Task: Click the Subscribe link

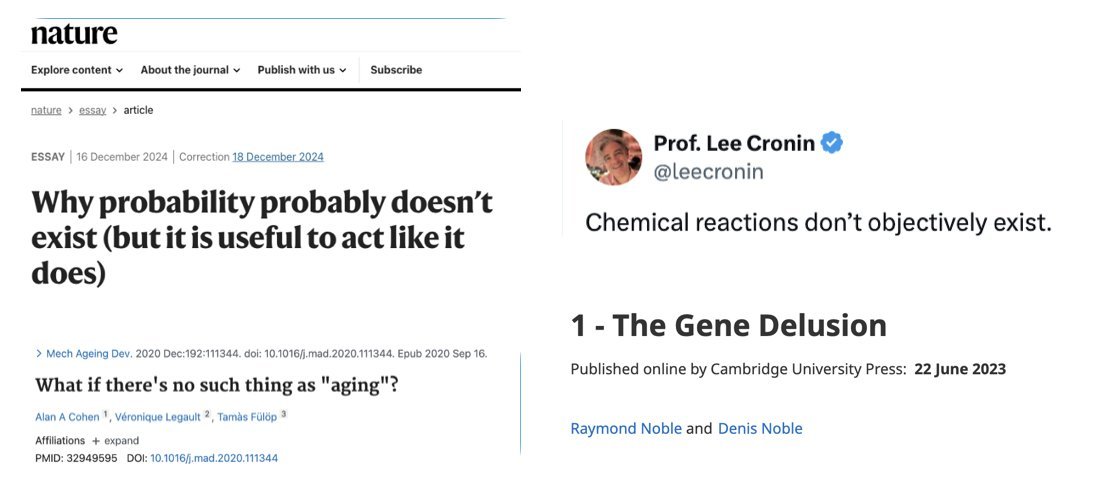Action: pos(396,69)
